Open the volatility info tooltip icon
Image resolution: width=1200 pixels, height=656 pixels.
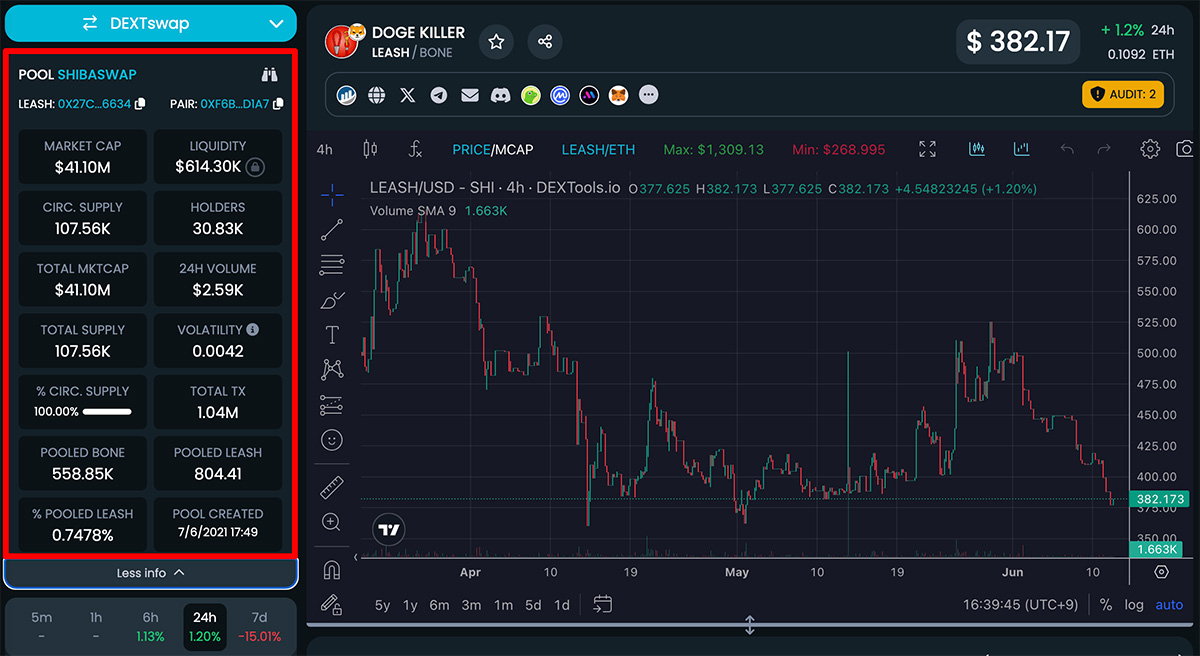point(253,329)
